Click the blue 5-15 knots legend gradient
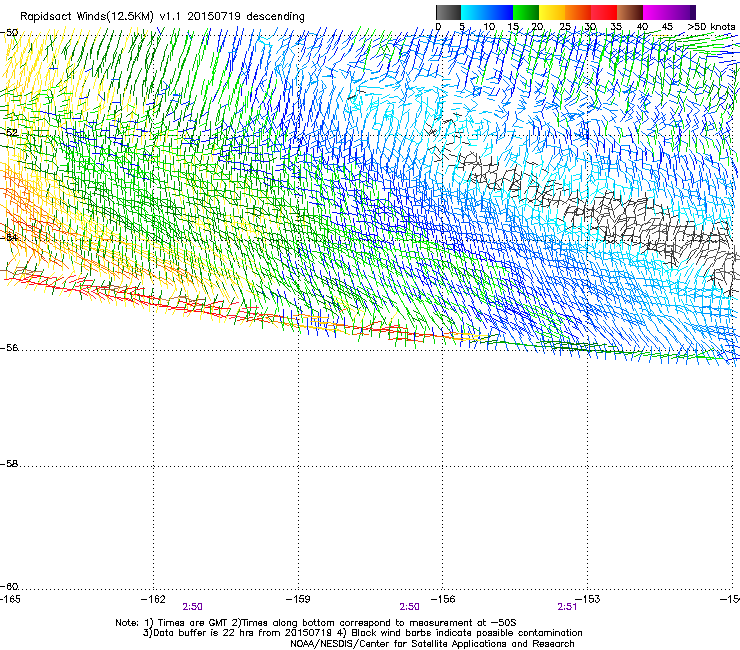Screen dimensions: 740x650 point(487,12)
